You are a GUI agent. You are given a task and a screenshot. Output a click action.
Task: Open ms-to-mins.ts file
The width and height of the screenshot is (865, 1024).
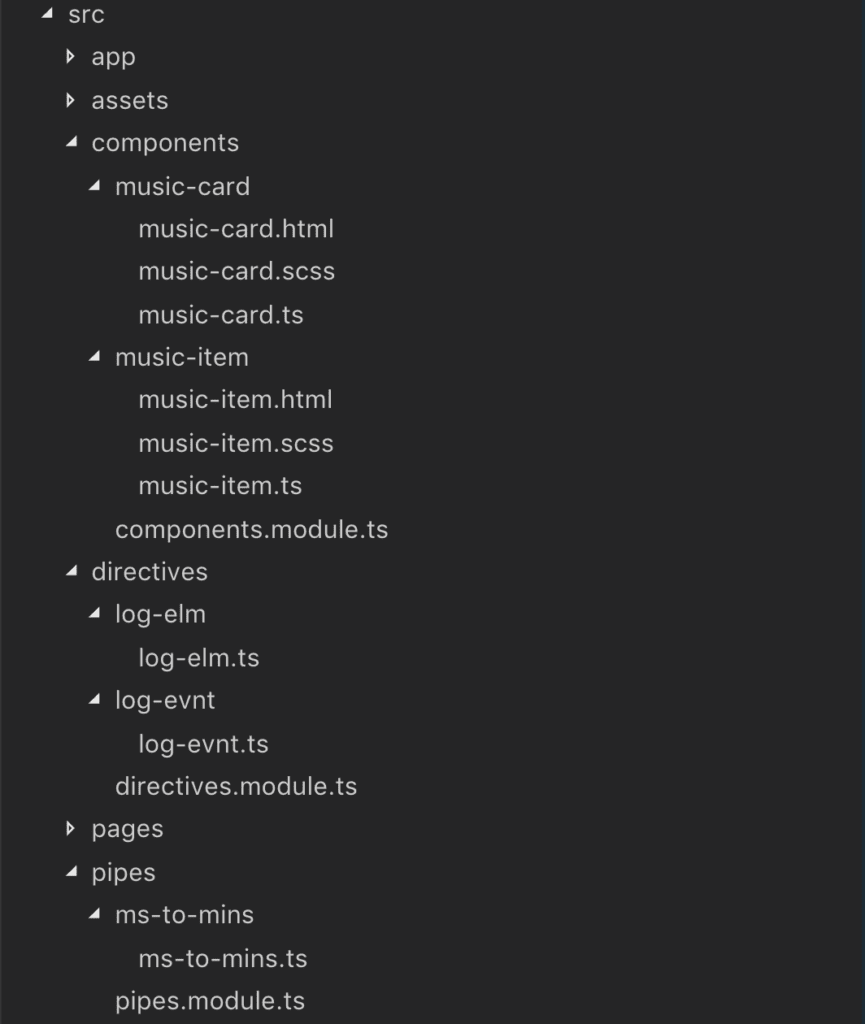pos(223,958)
